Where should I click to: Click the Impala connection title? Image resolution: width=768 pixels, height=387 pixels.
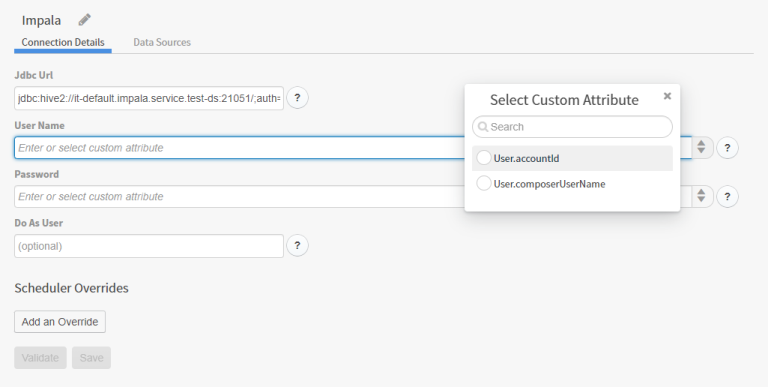[x=41, y=20]
